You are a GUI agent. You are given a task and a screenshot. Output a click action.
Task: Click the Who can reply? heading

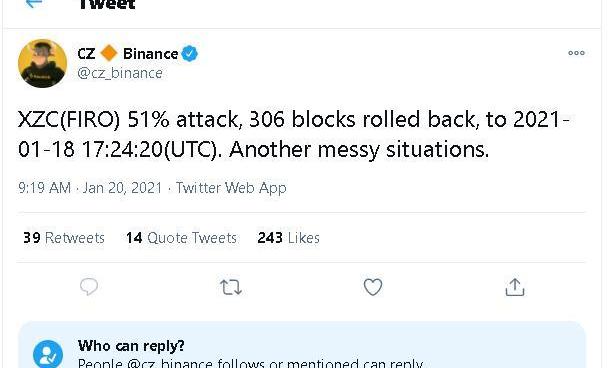pyautogui.click(x=131, y=346)
